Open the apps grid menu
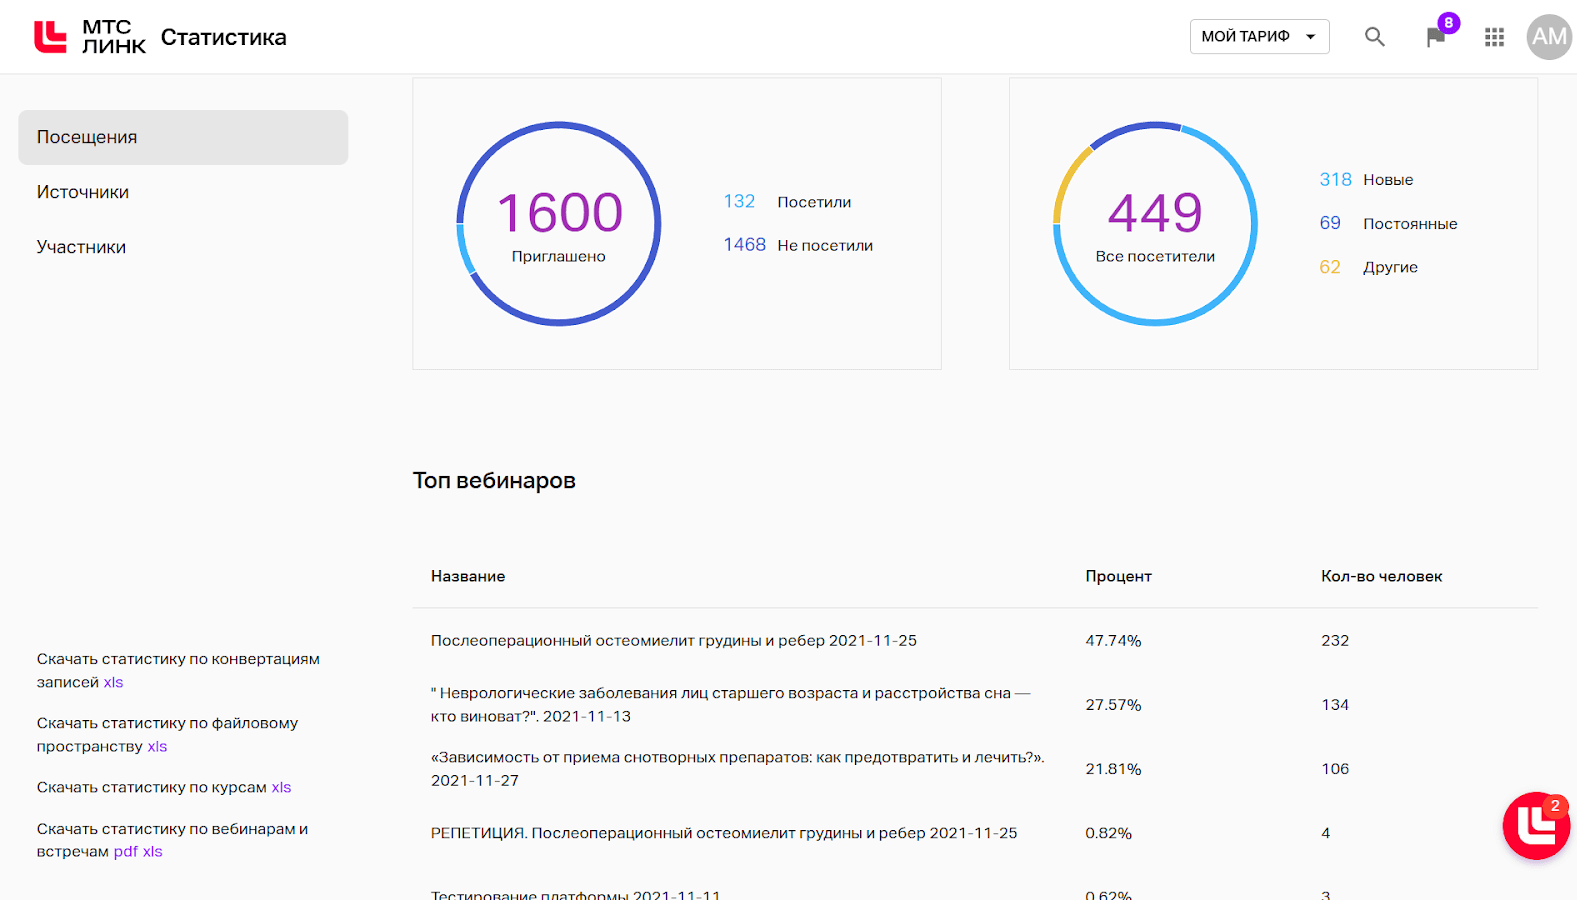Viewport: 1577px width, 900px height. point(1494,37)
